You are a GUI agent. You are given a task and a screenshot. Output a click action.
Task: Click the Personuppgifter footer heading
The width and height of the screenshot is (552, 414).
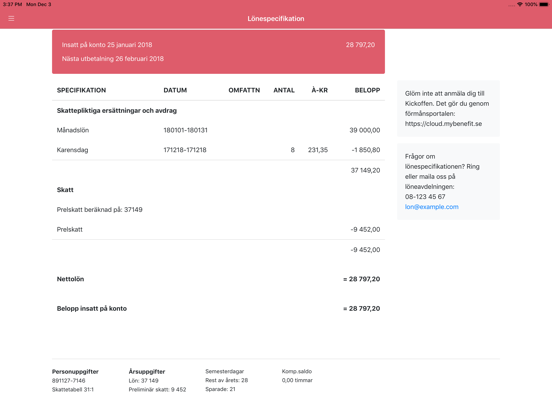[x=75, y=371]
